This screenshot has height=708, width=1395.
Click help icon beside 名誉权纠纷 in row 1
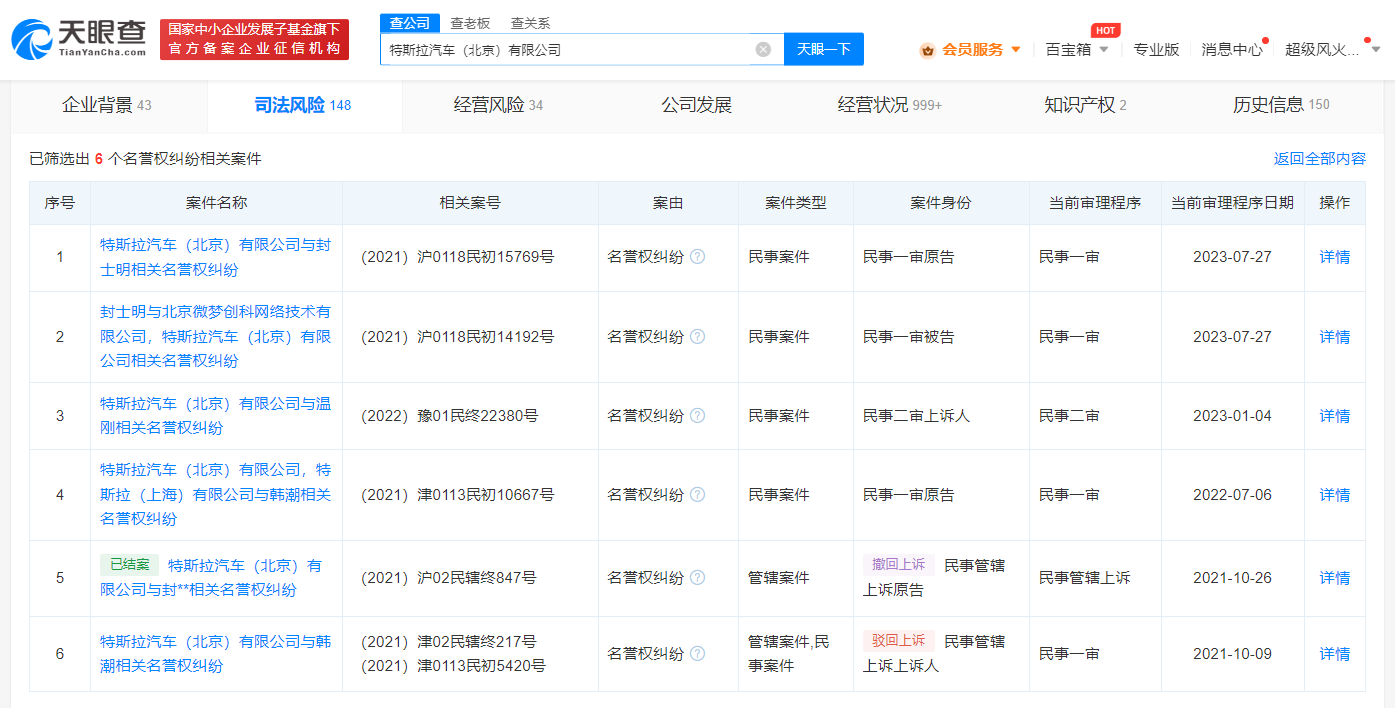pos(698,257)
